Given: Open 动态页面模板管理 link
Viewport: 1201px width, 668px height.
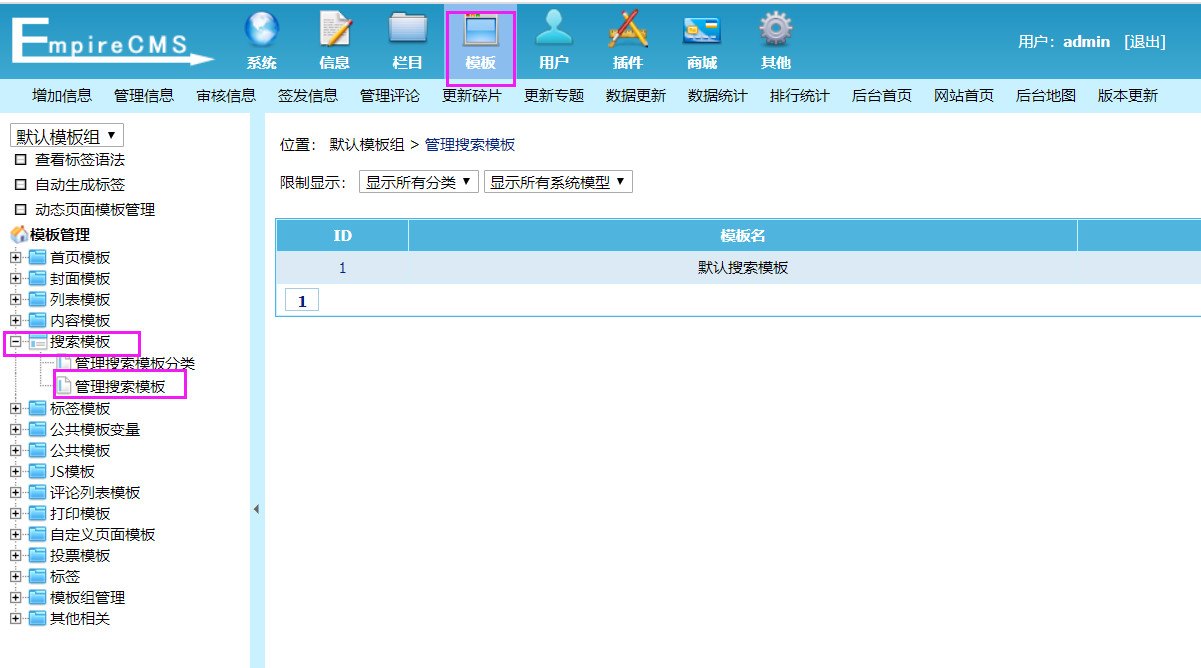Looking at the screenshot, I should tap(95, 210).
